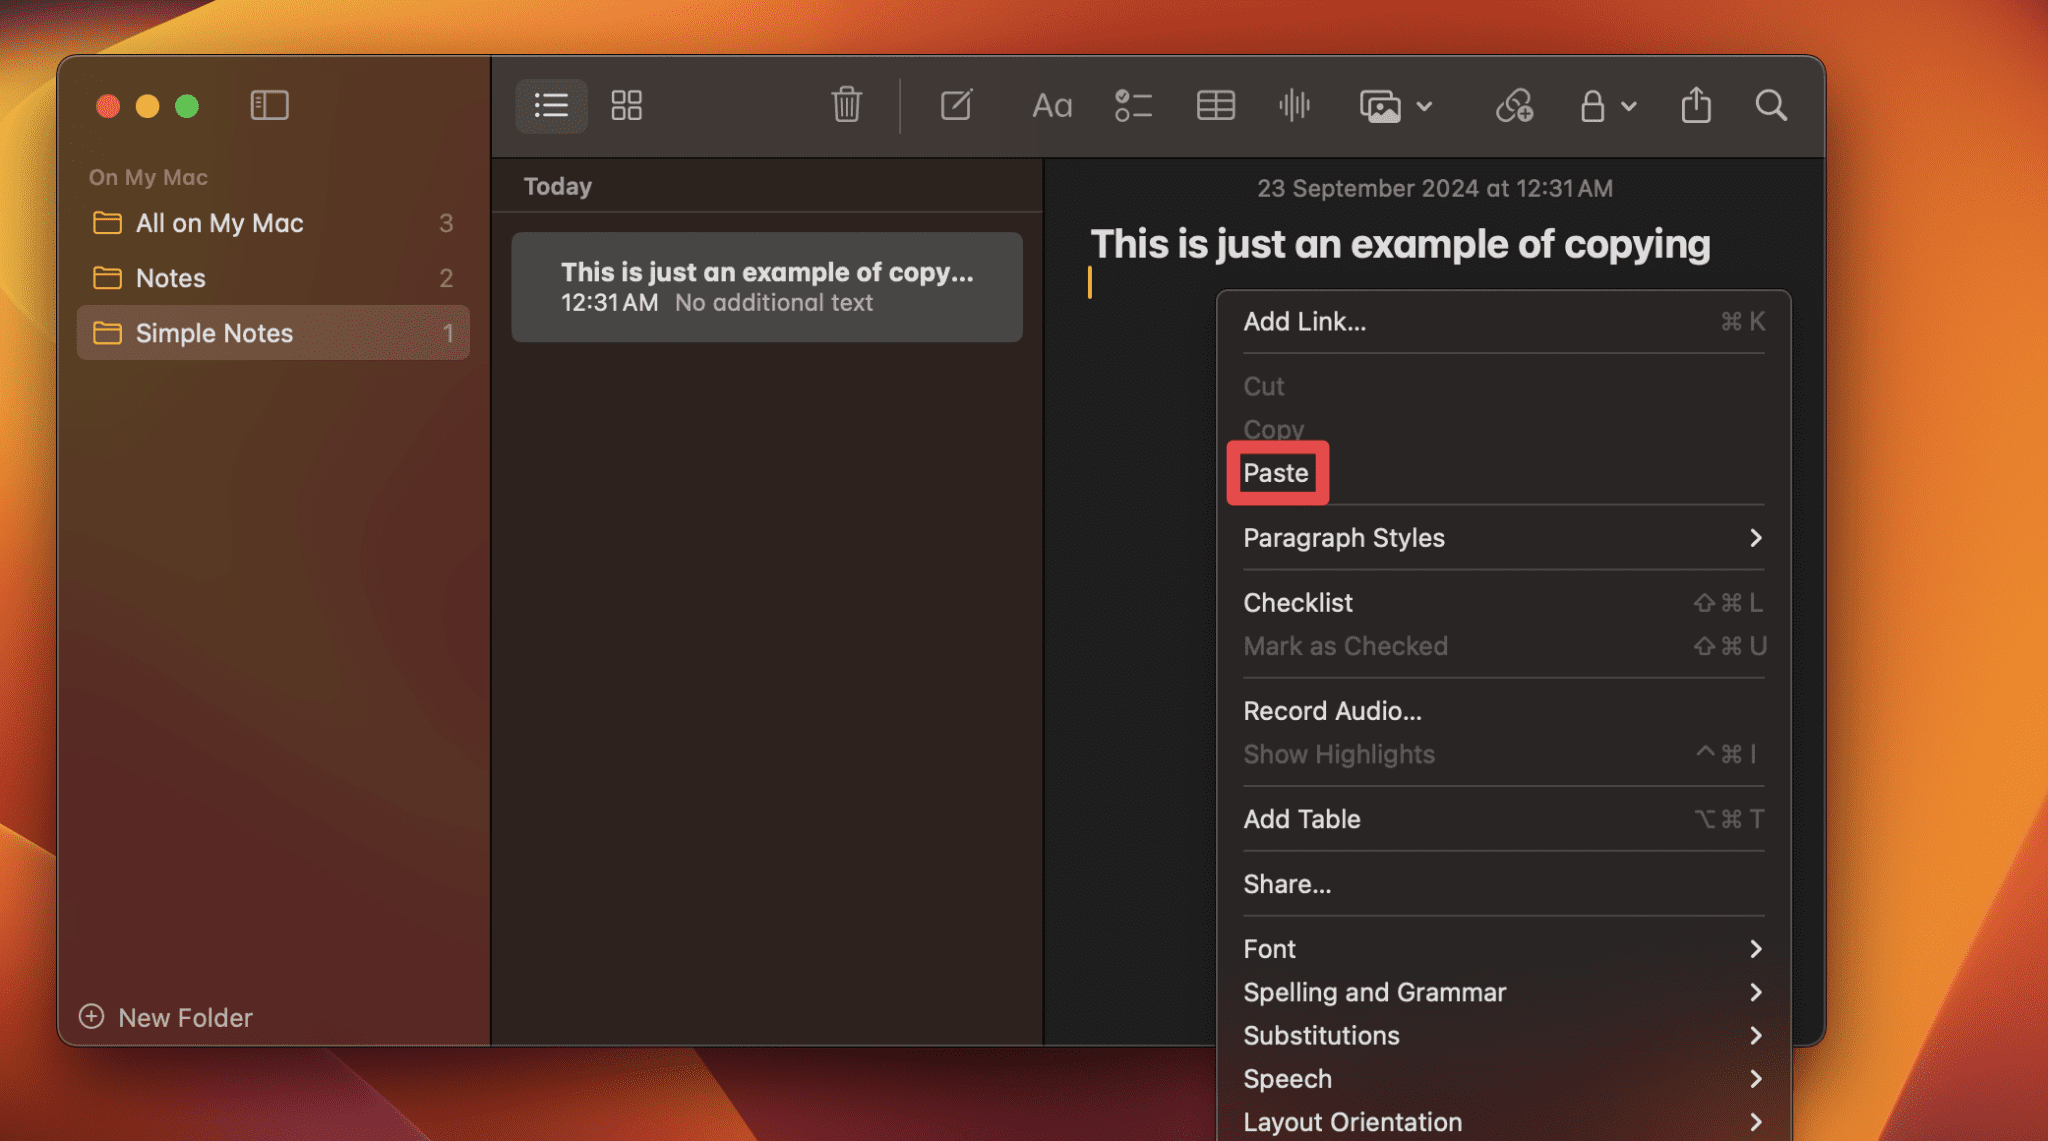This screenshot has width=2048, height=1141.
Task: Open the Aa text formatting options
Action: point(1050,105)
